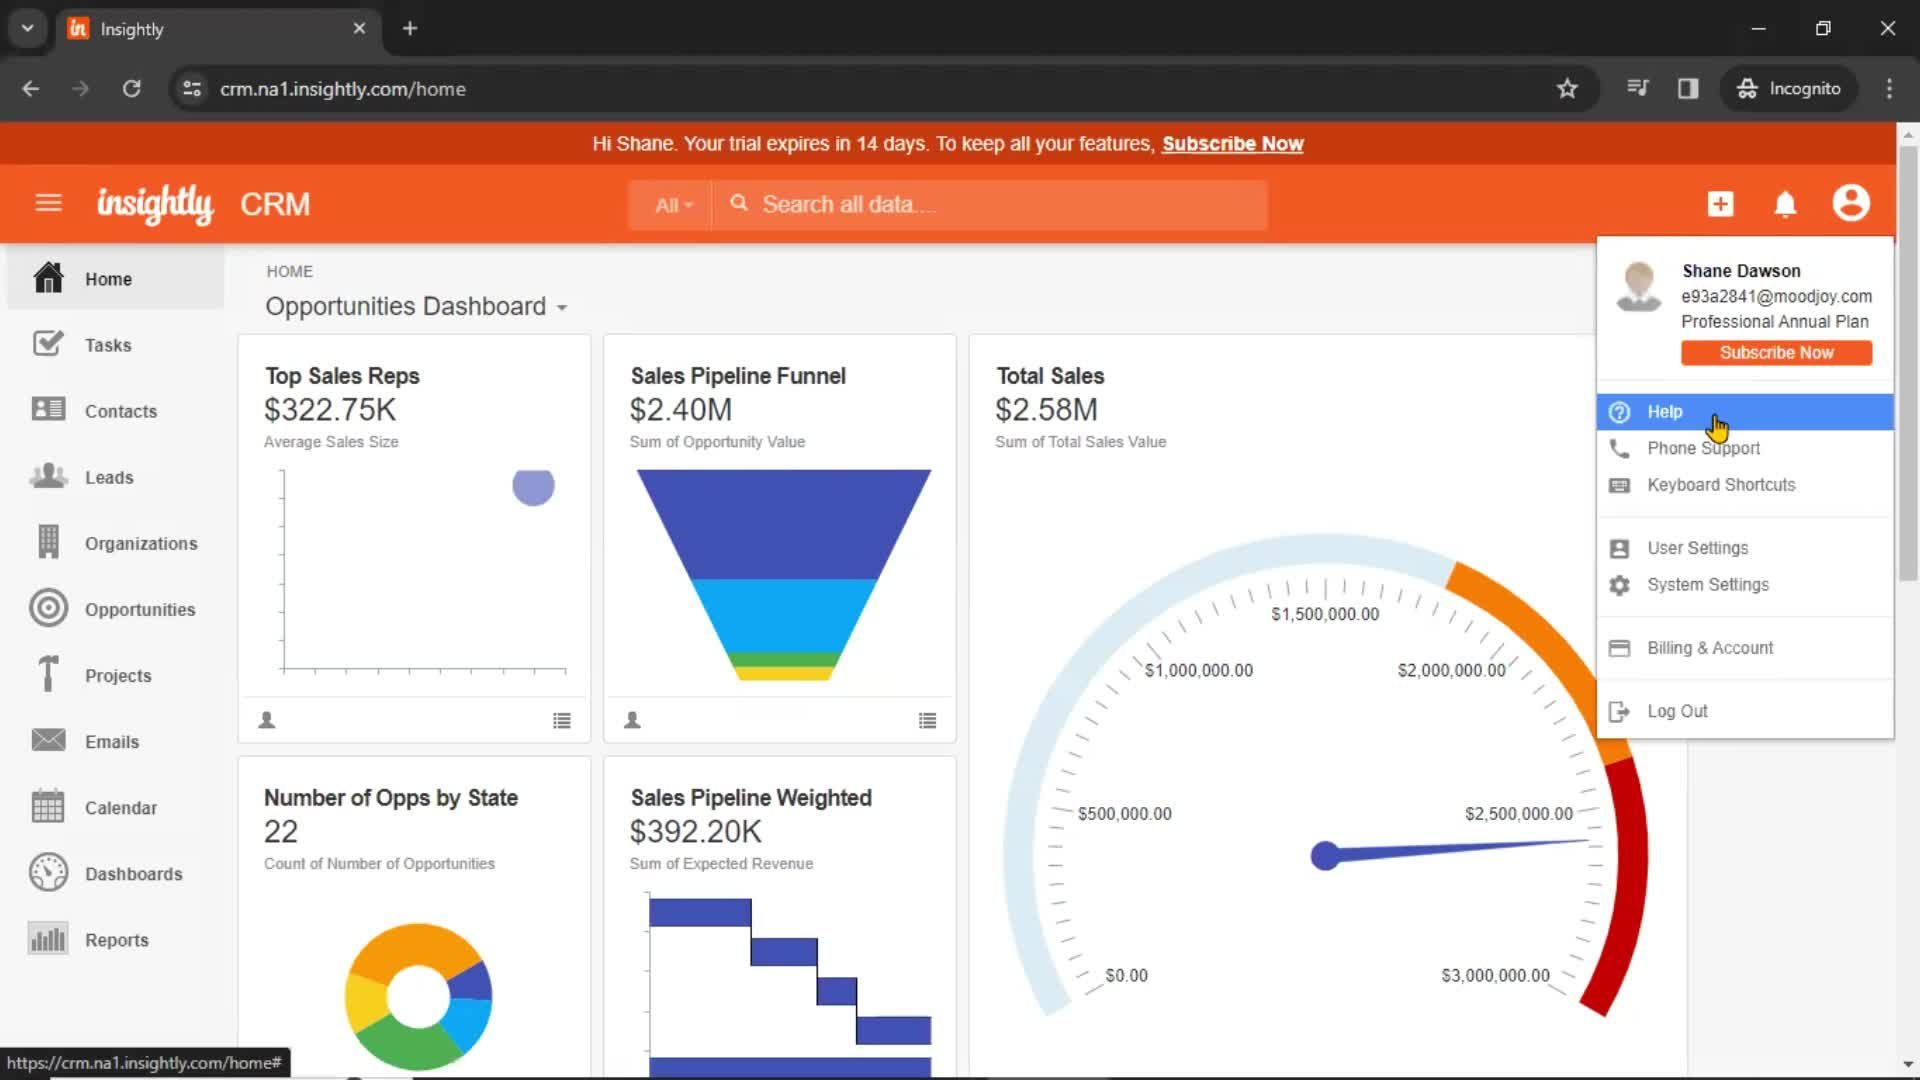Click the Sales Pipeline Weighted title
The width and height of the screenshot is (1920, 1080).
click(751, 798)
